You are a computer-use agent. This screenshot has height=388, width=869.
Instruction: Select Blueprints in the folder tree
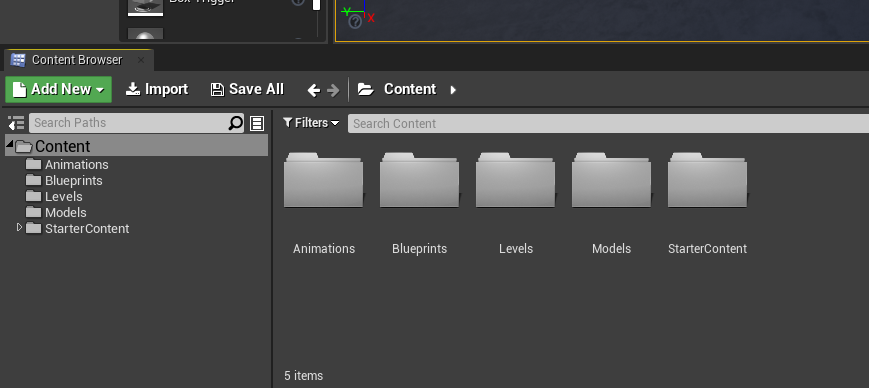74,181
